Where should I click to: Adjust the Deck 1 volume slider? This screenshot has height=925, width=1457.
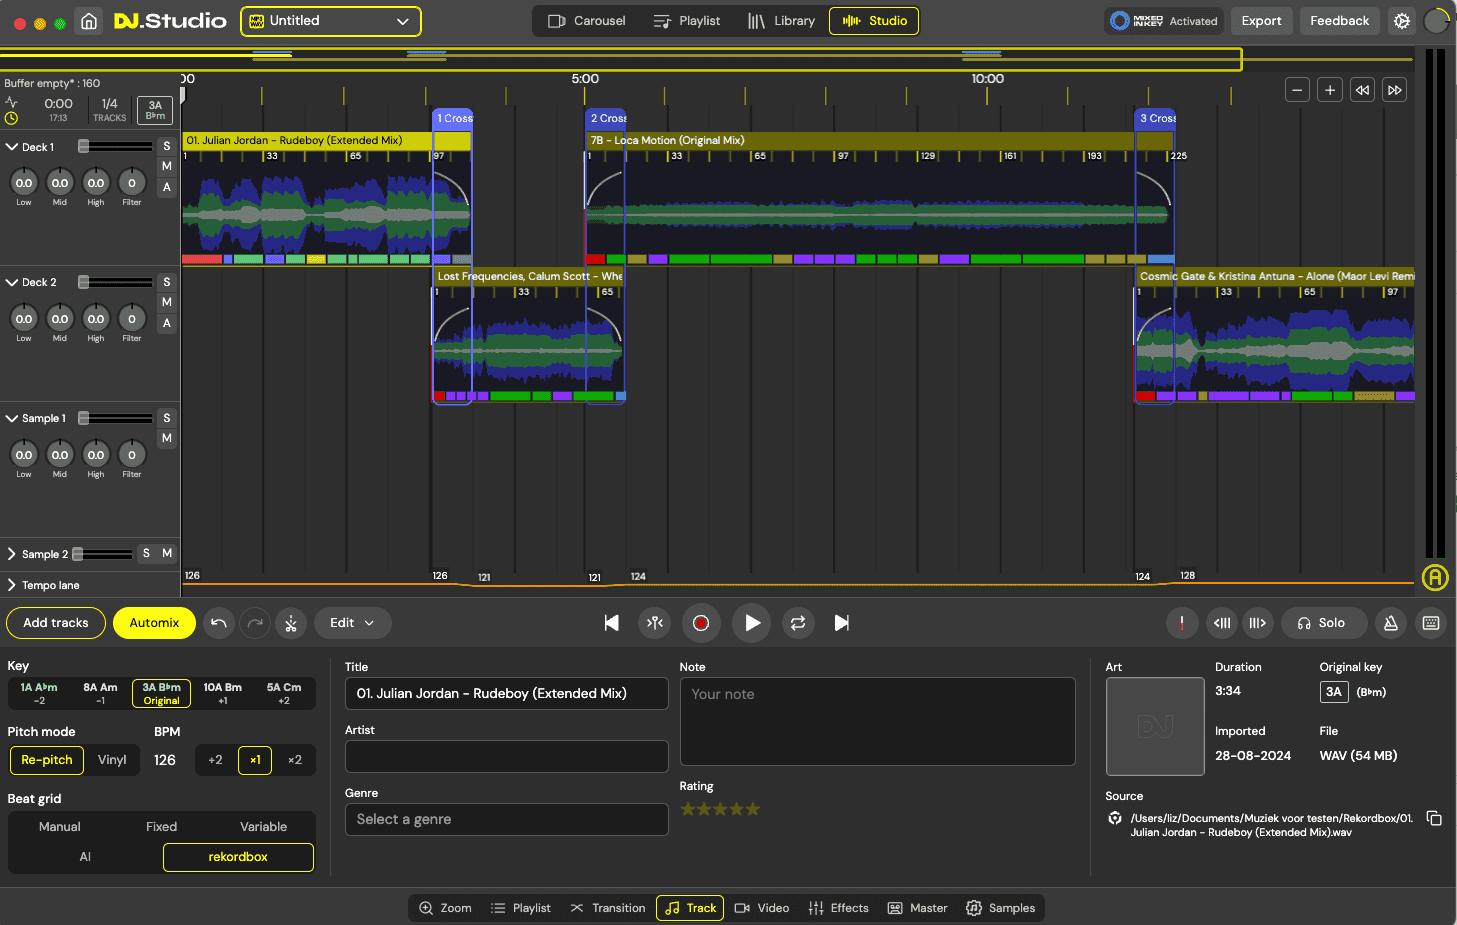point(115,146)
